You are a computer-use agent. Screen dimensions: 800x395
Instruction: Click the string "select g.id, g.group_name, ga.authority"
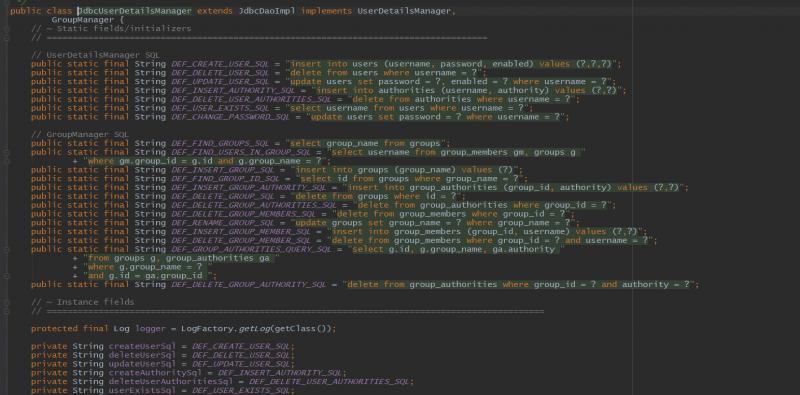click(x=454, y=249)
